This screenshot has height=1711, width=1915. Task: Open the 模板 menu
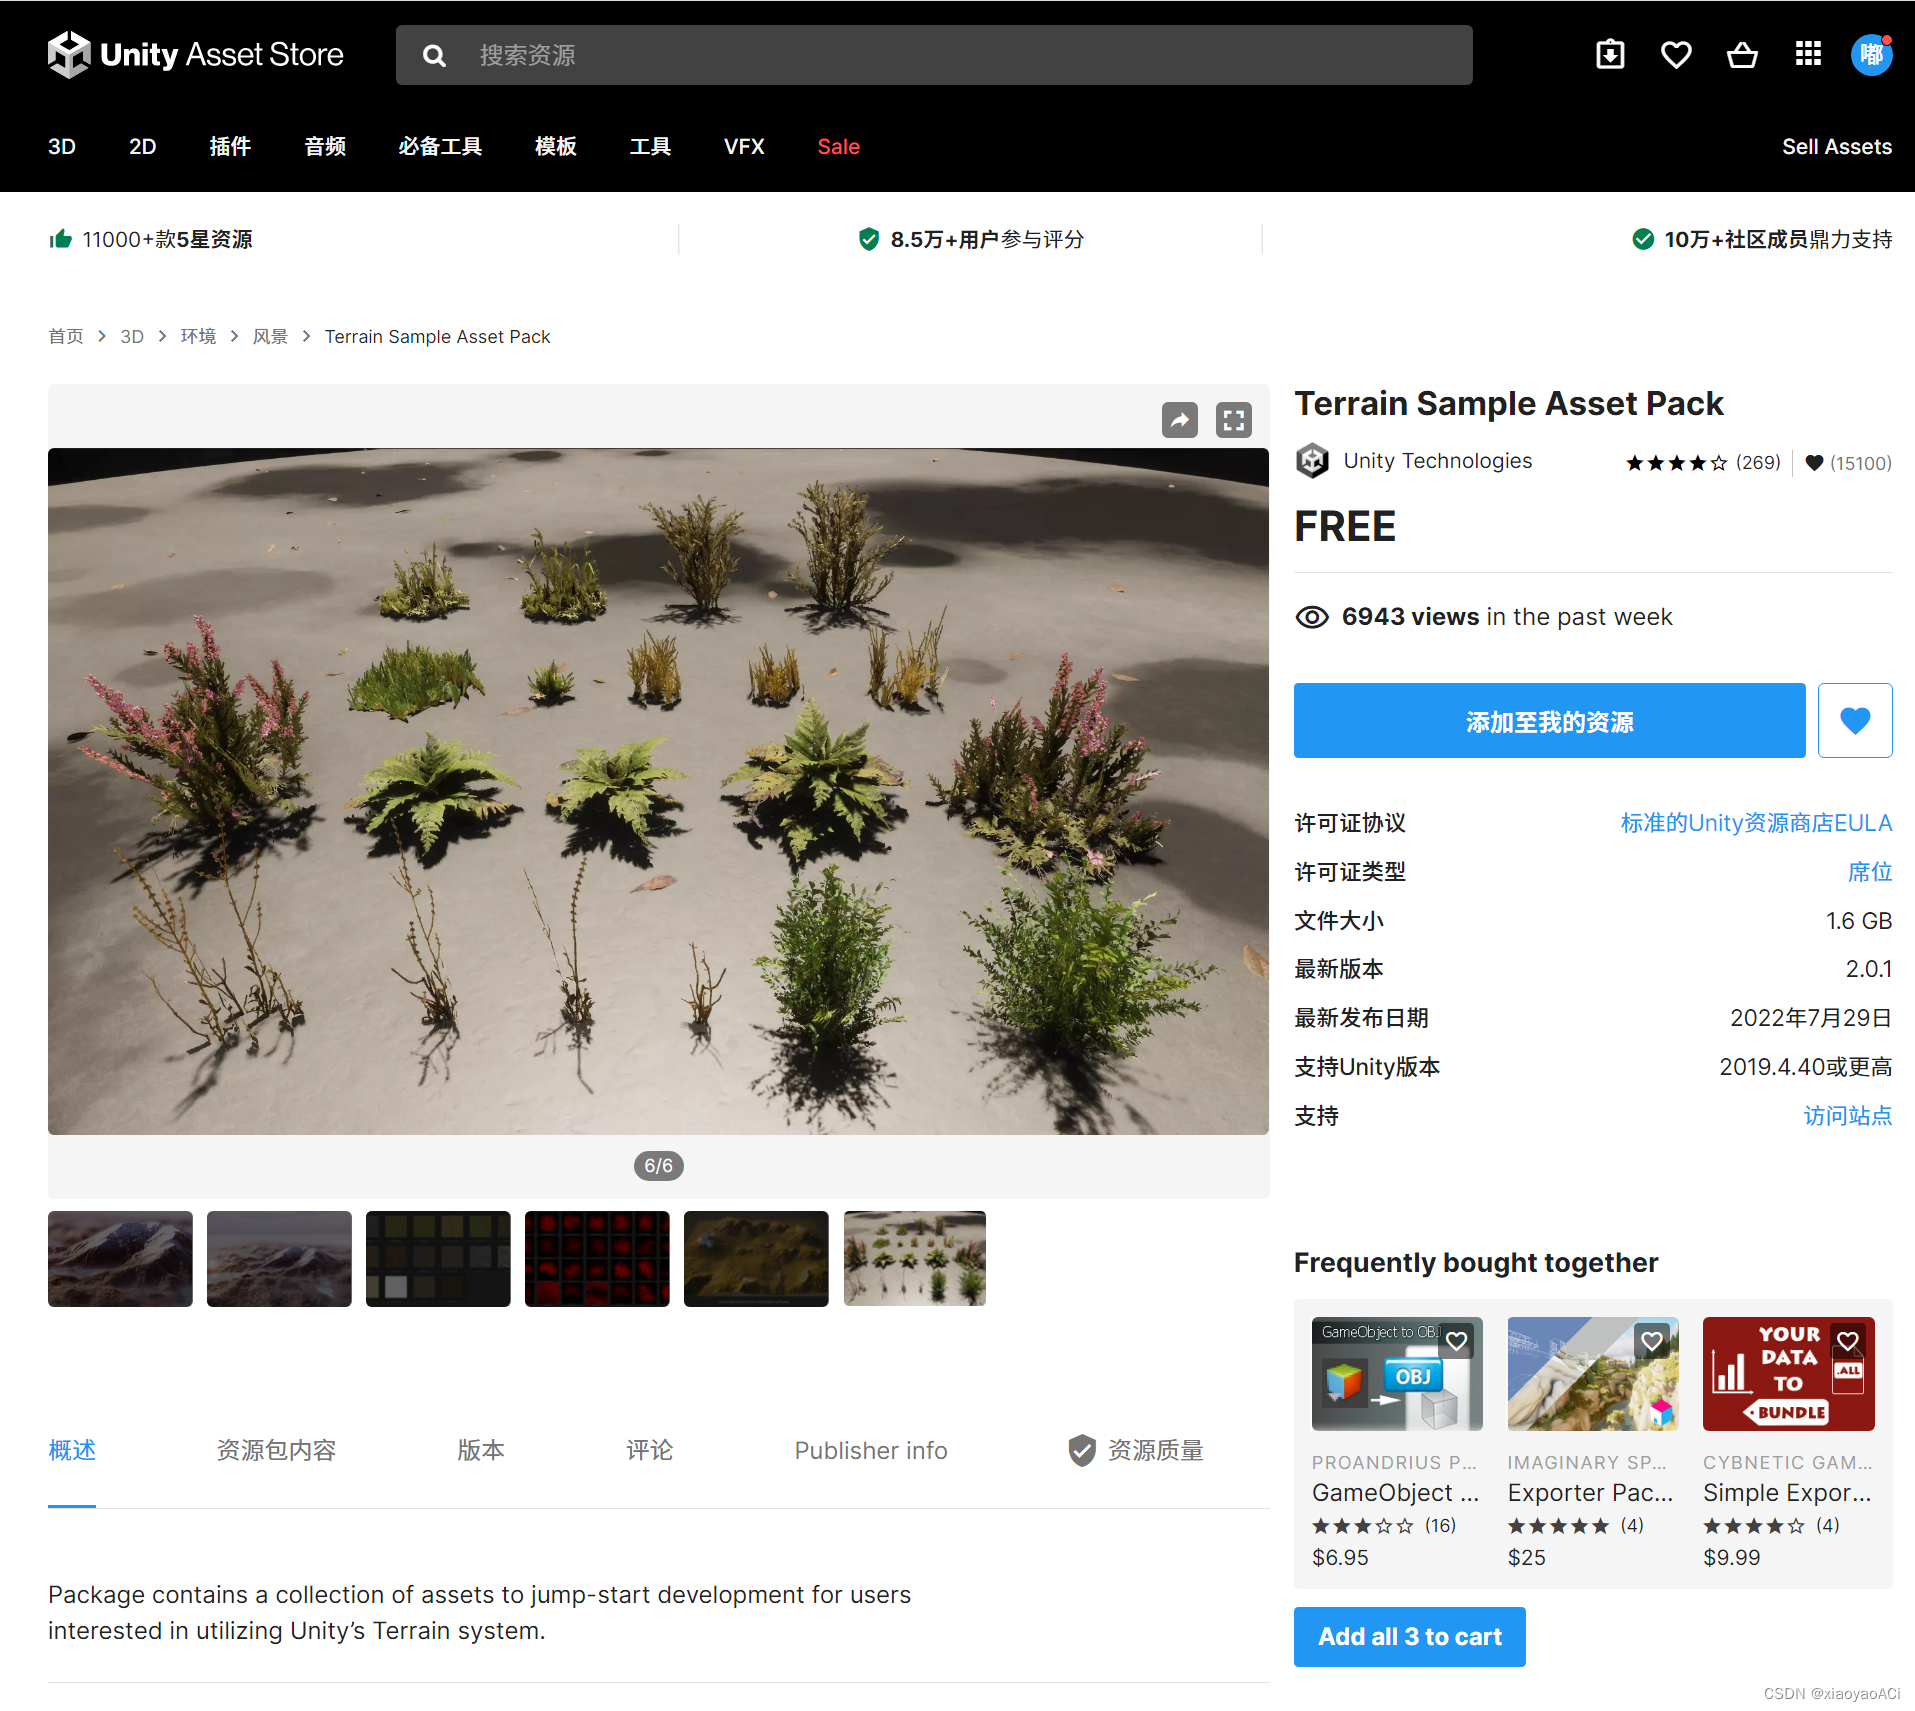pyautogui.click(x=556, y=147)
